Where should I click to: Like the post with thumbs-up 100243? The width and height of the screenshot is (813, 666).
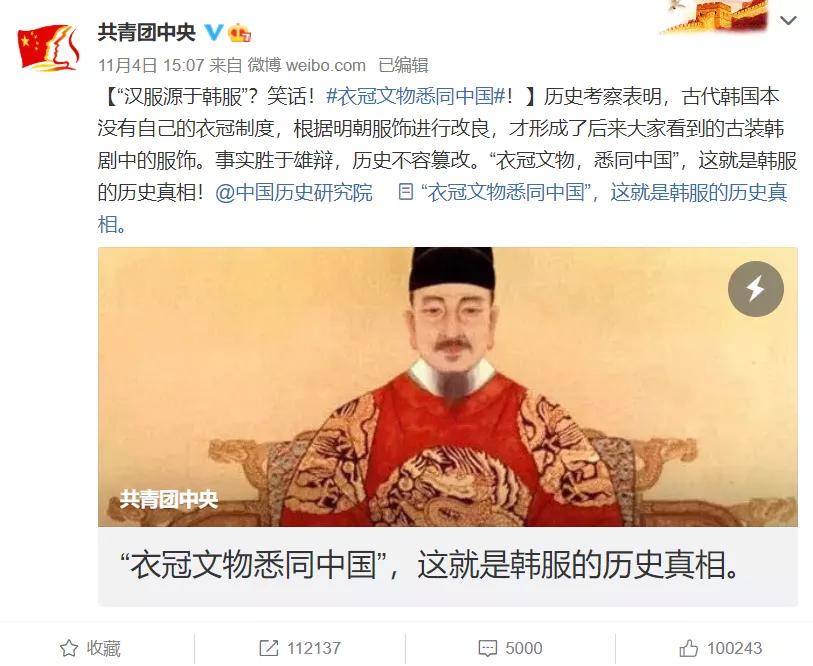[x=689, y=648]
